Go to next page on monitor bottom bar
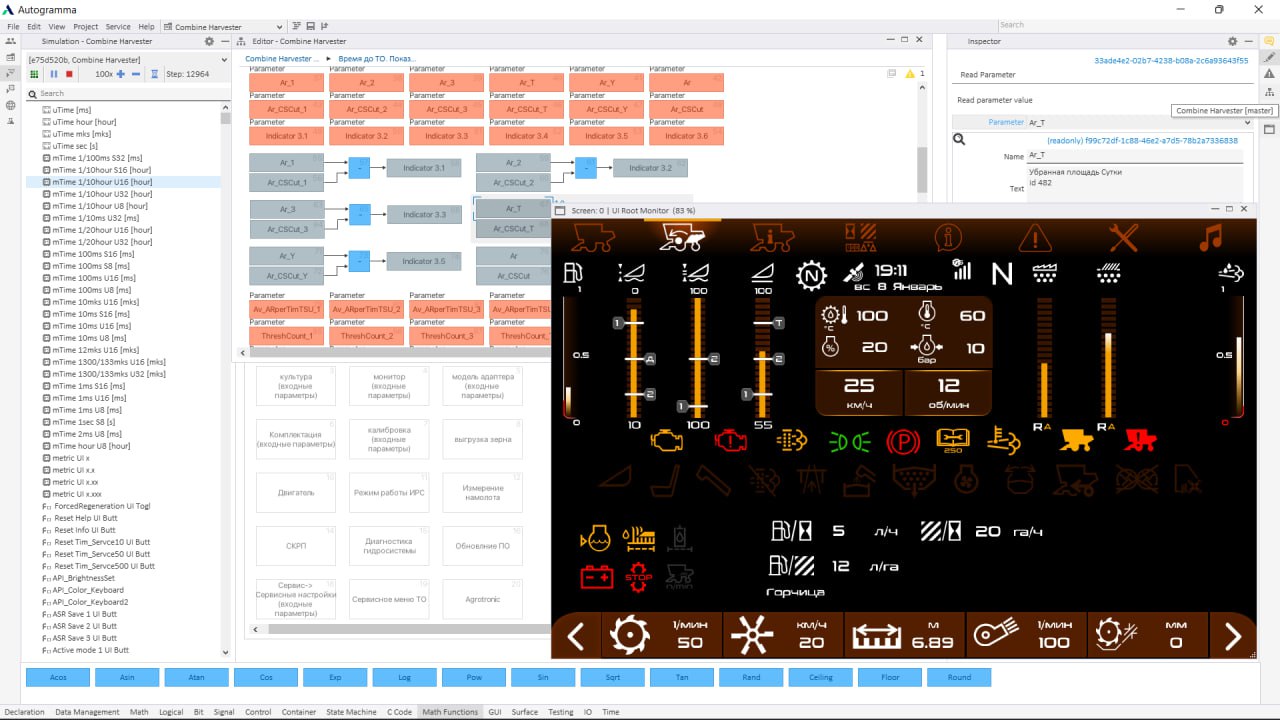 point(1232,636)
